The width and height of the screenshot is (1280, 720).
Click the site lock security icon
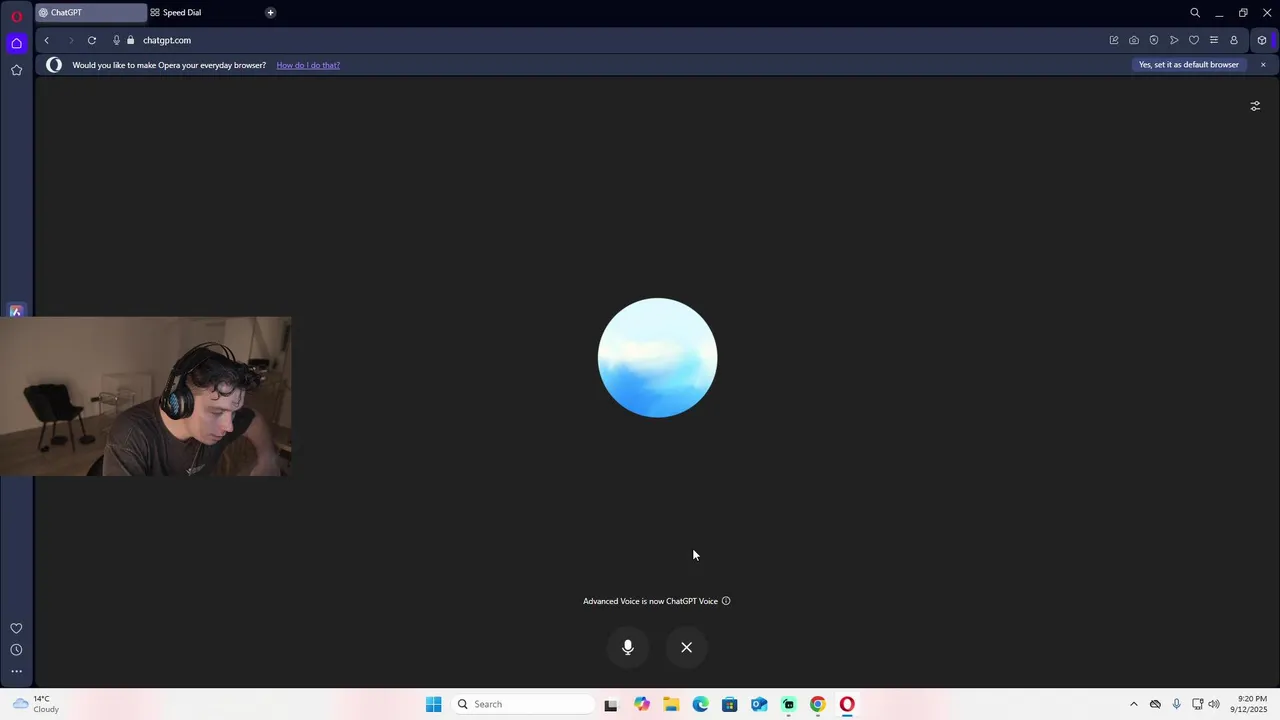130,40
